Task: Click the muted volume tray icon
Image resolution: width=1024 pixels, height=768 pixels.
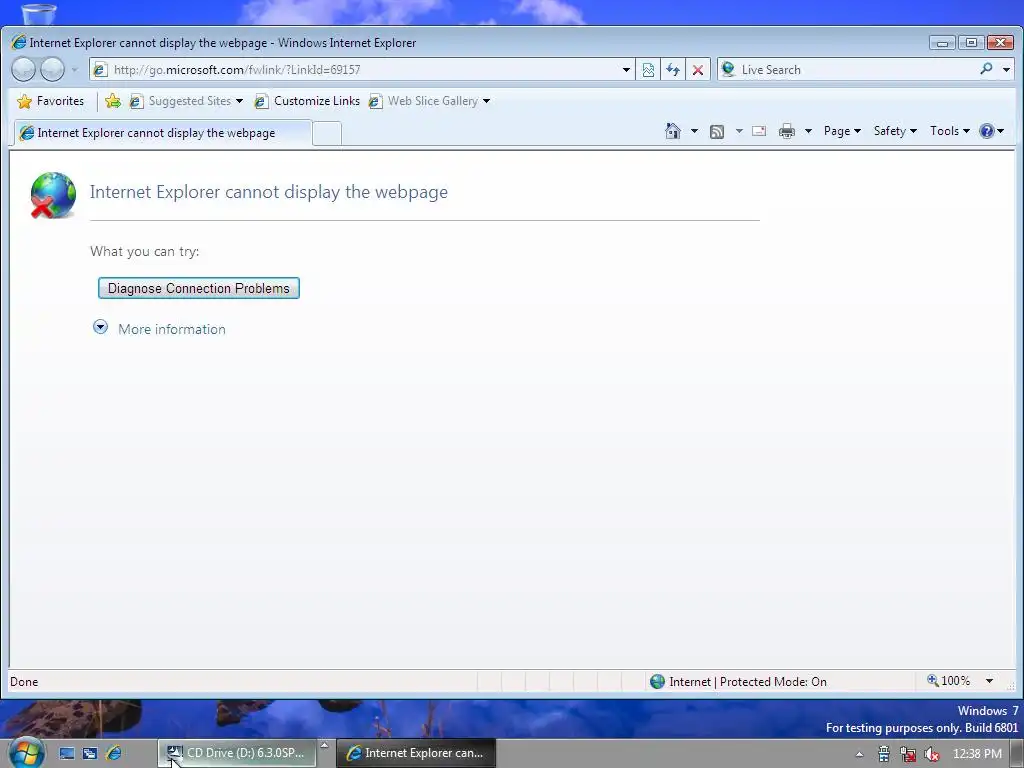Action: 931,754
